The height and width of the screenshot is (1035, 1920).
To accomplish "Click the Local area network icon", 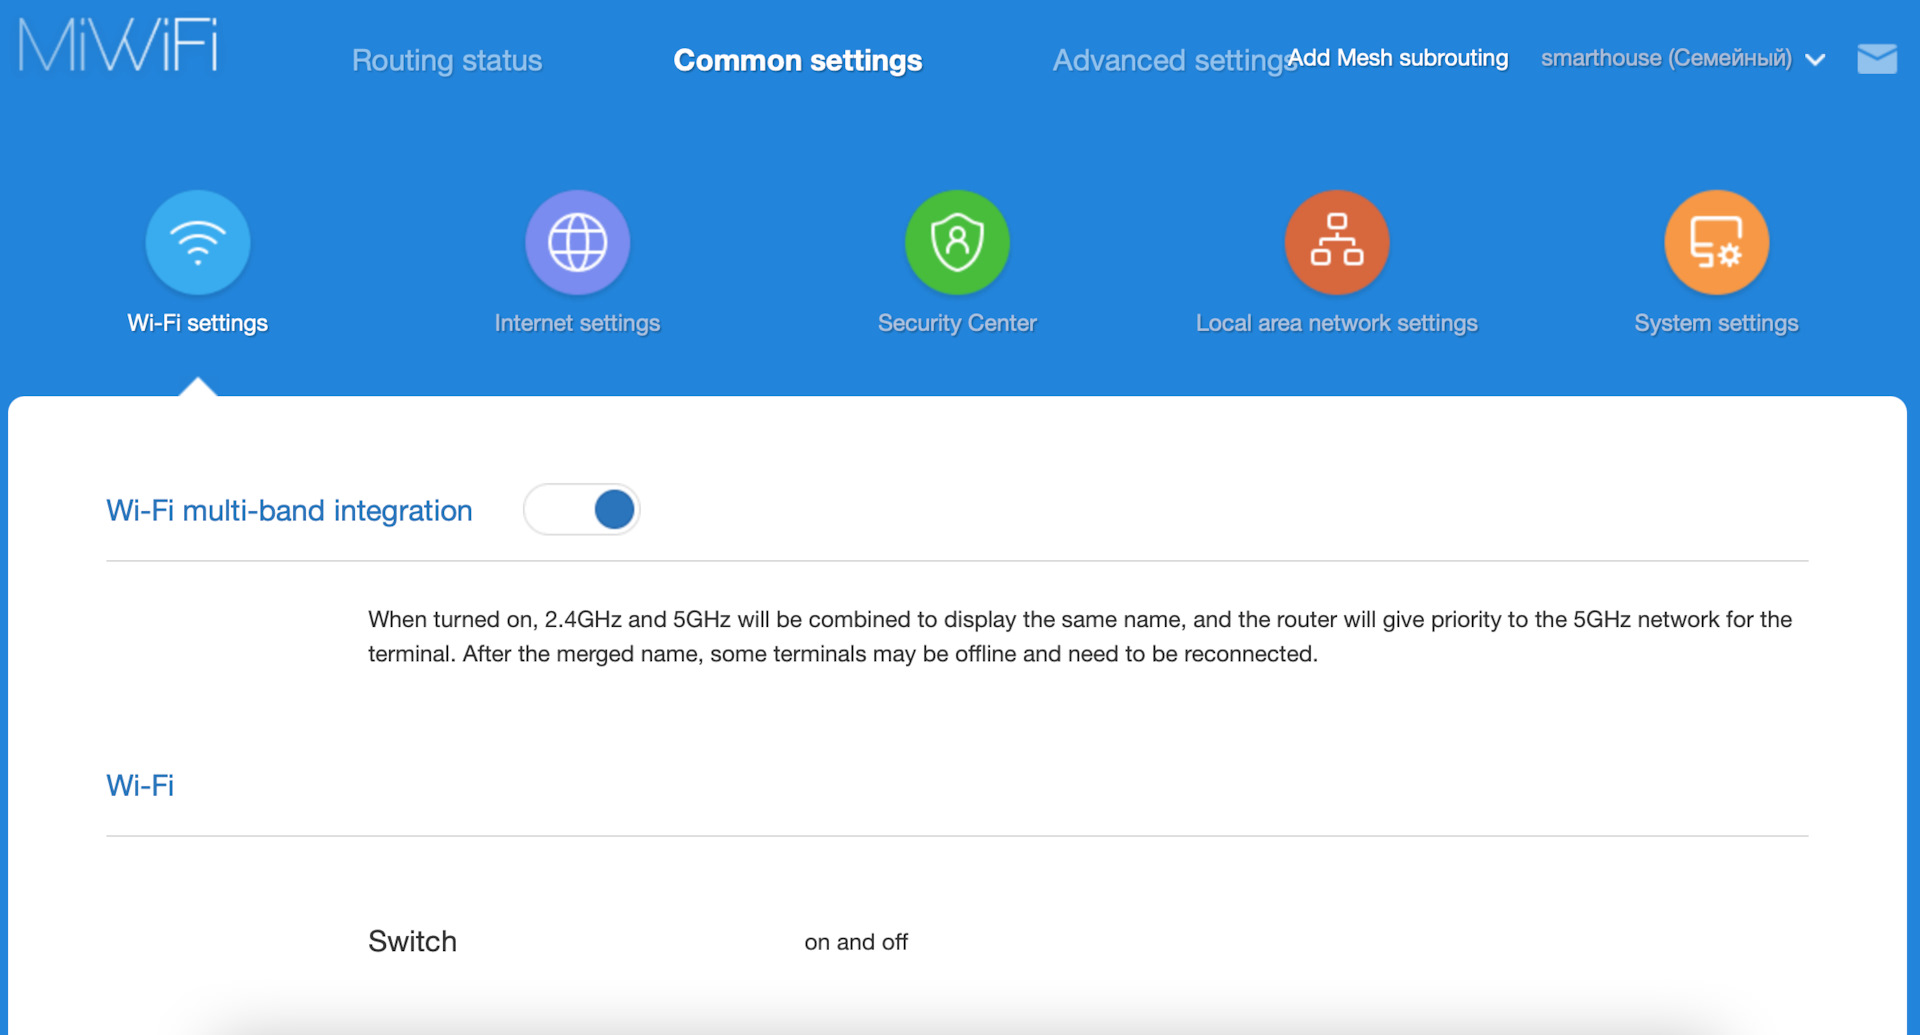I will [1336, 242].
